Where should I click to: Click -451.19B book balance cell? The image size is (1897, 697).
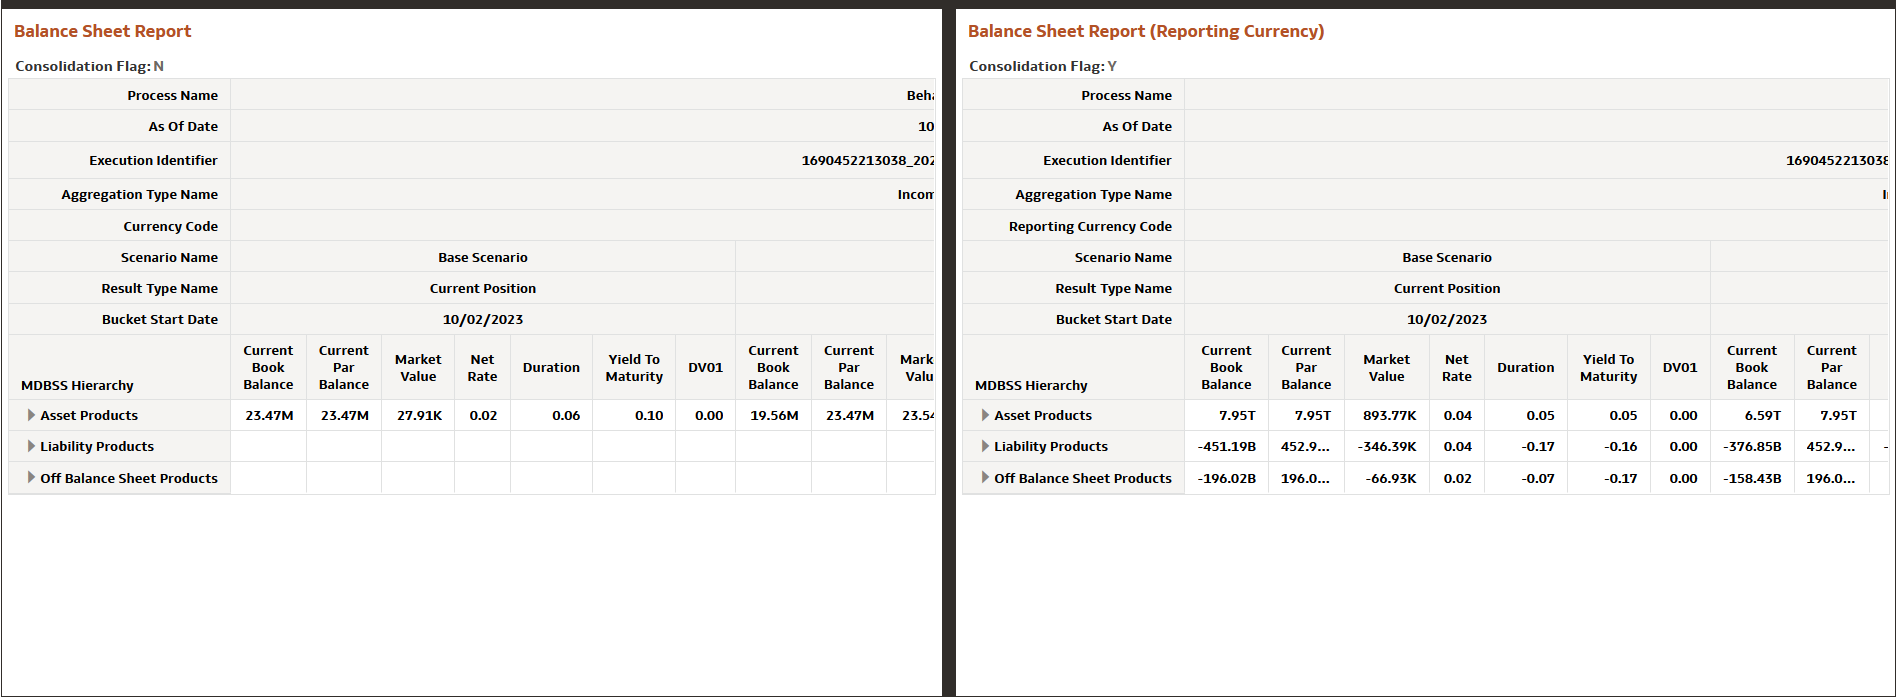[x=1226, y=446]
